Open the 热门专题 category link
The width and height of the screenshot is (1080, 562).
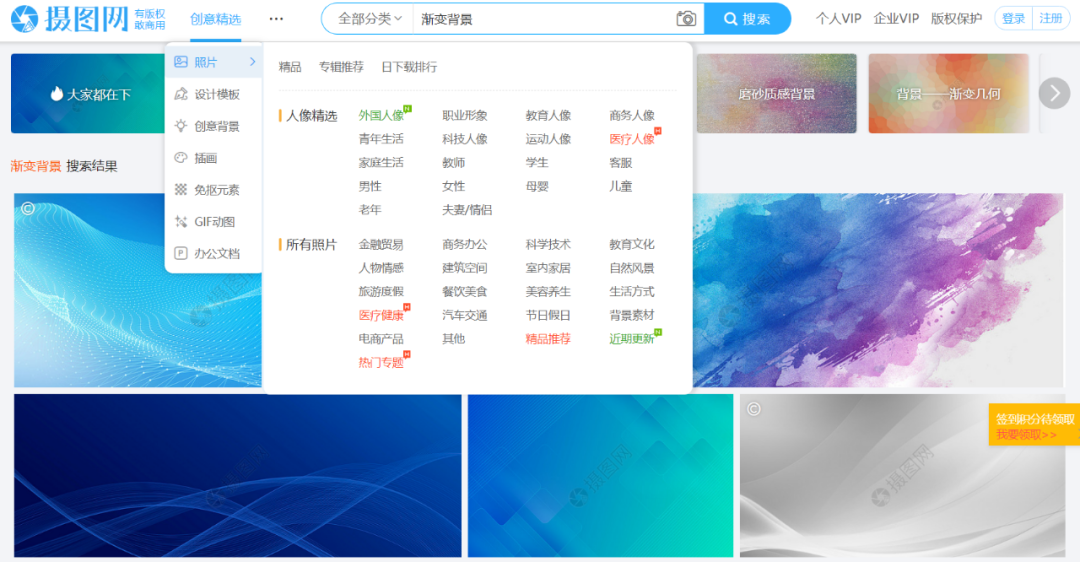(x=381, y=362)
